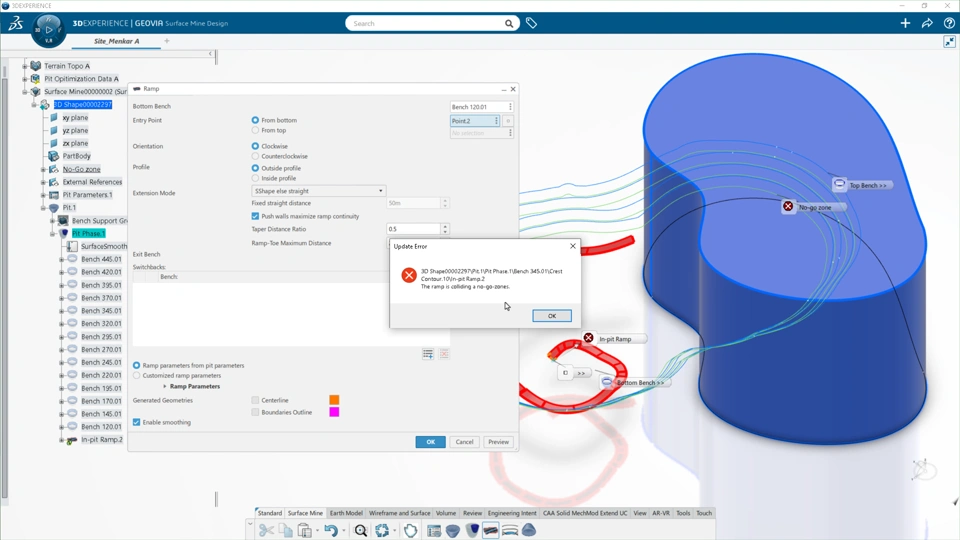The width and height of the screenshot is (960, 540).
Task: Click the No-go zone error marker icon
Action: point(788,206)
